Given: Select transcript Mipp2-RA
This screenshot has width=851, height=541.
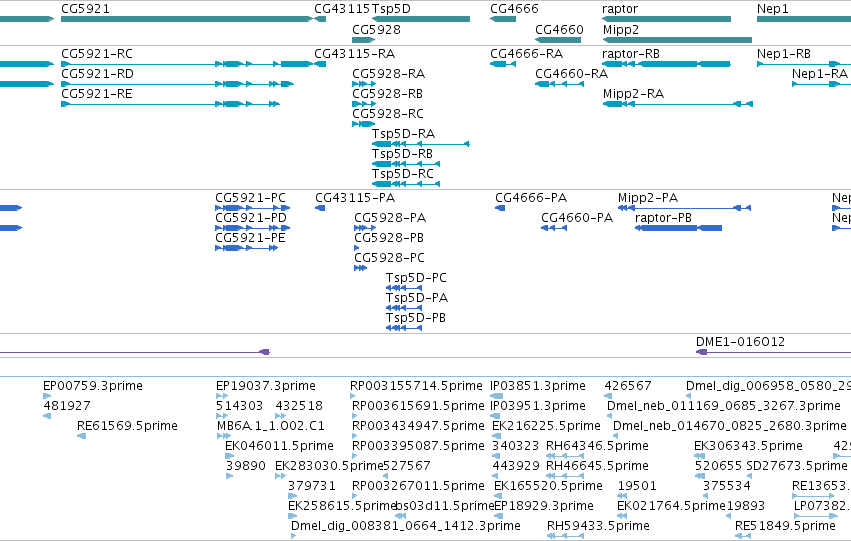Looking at the screenshot, I should click(677, 104).
